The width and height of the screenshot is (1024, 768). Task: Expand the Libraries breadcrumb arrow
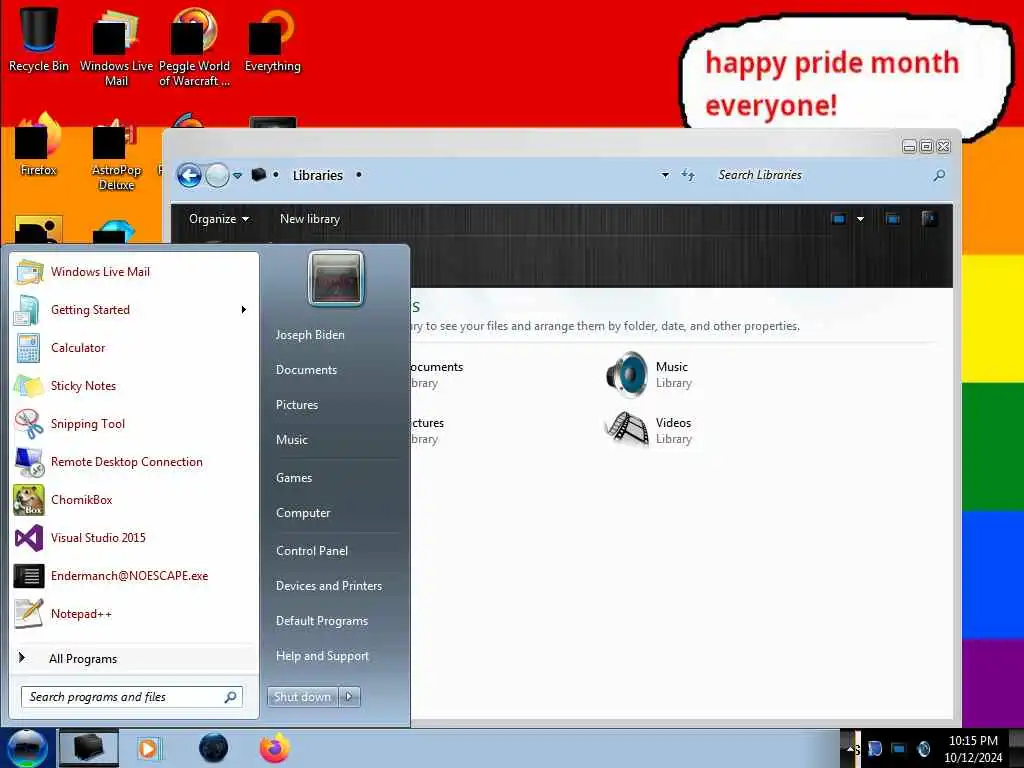tap(359, 175)
